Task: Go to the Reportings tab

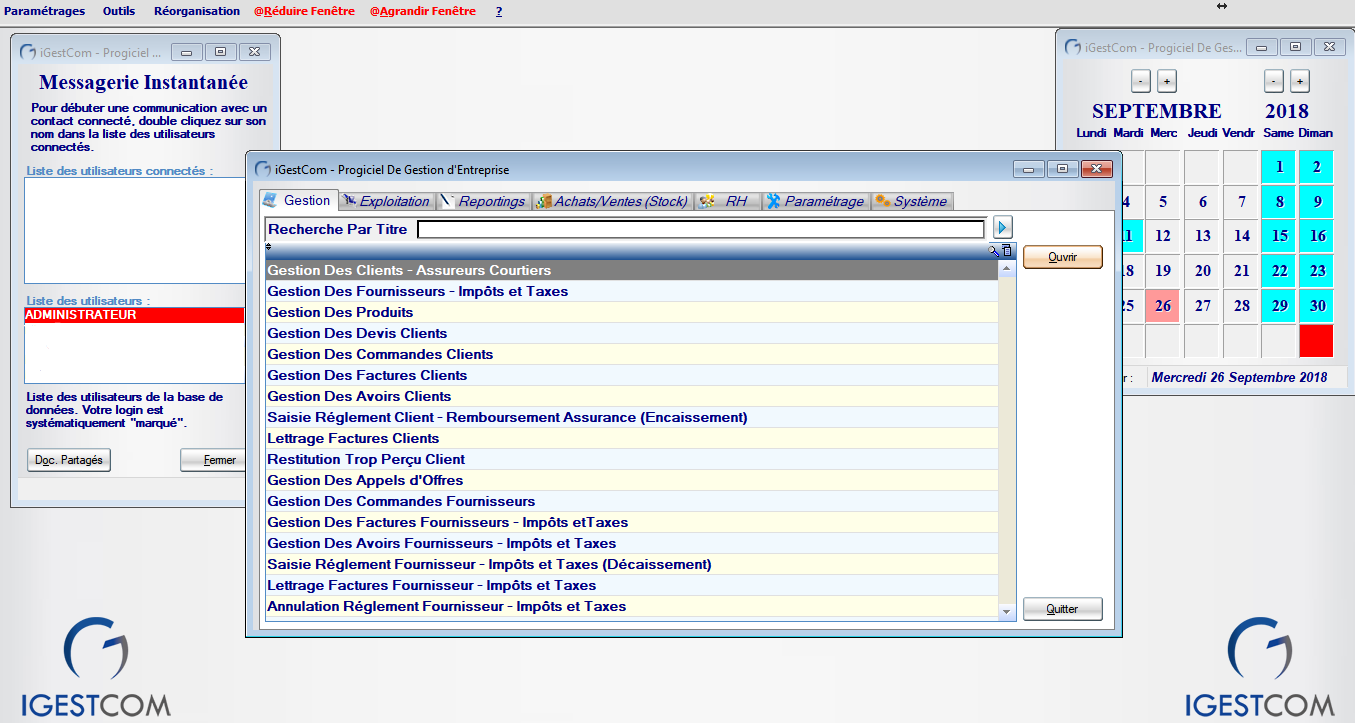Action: tap(484, 201)
